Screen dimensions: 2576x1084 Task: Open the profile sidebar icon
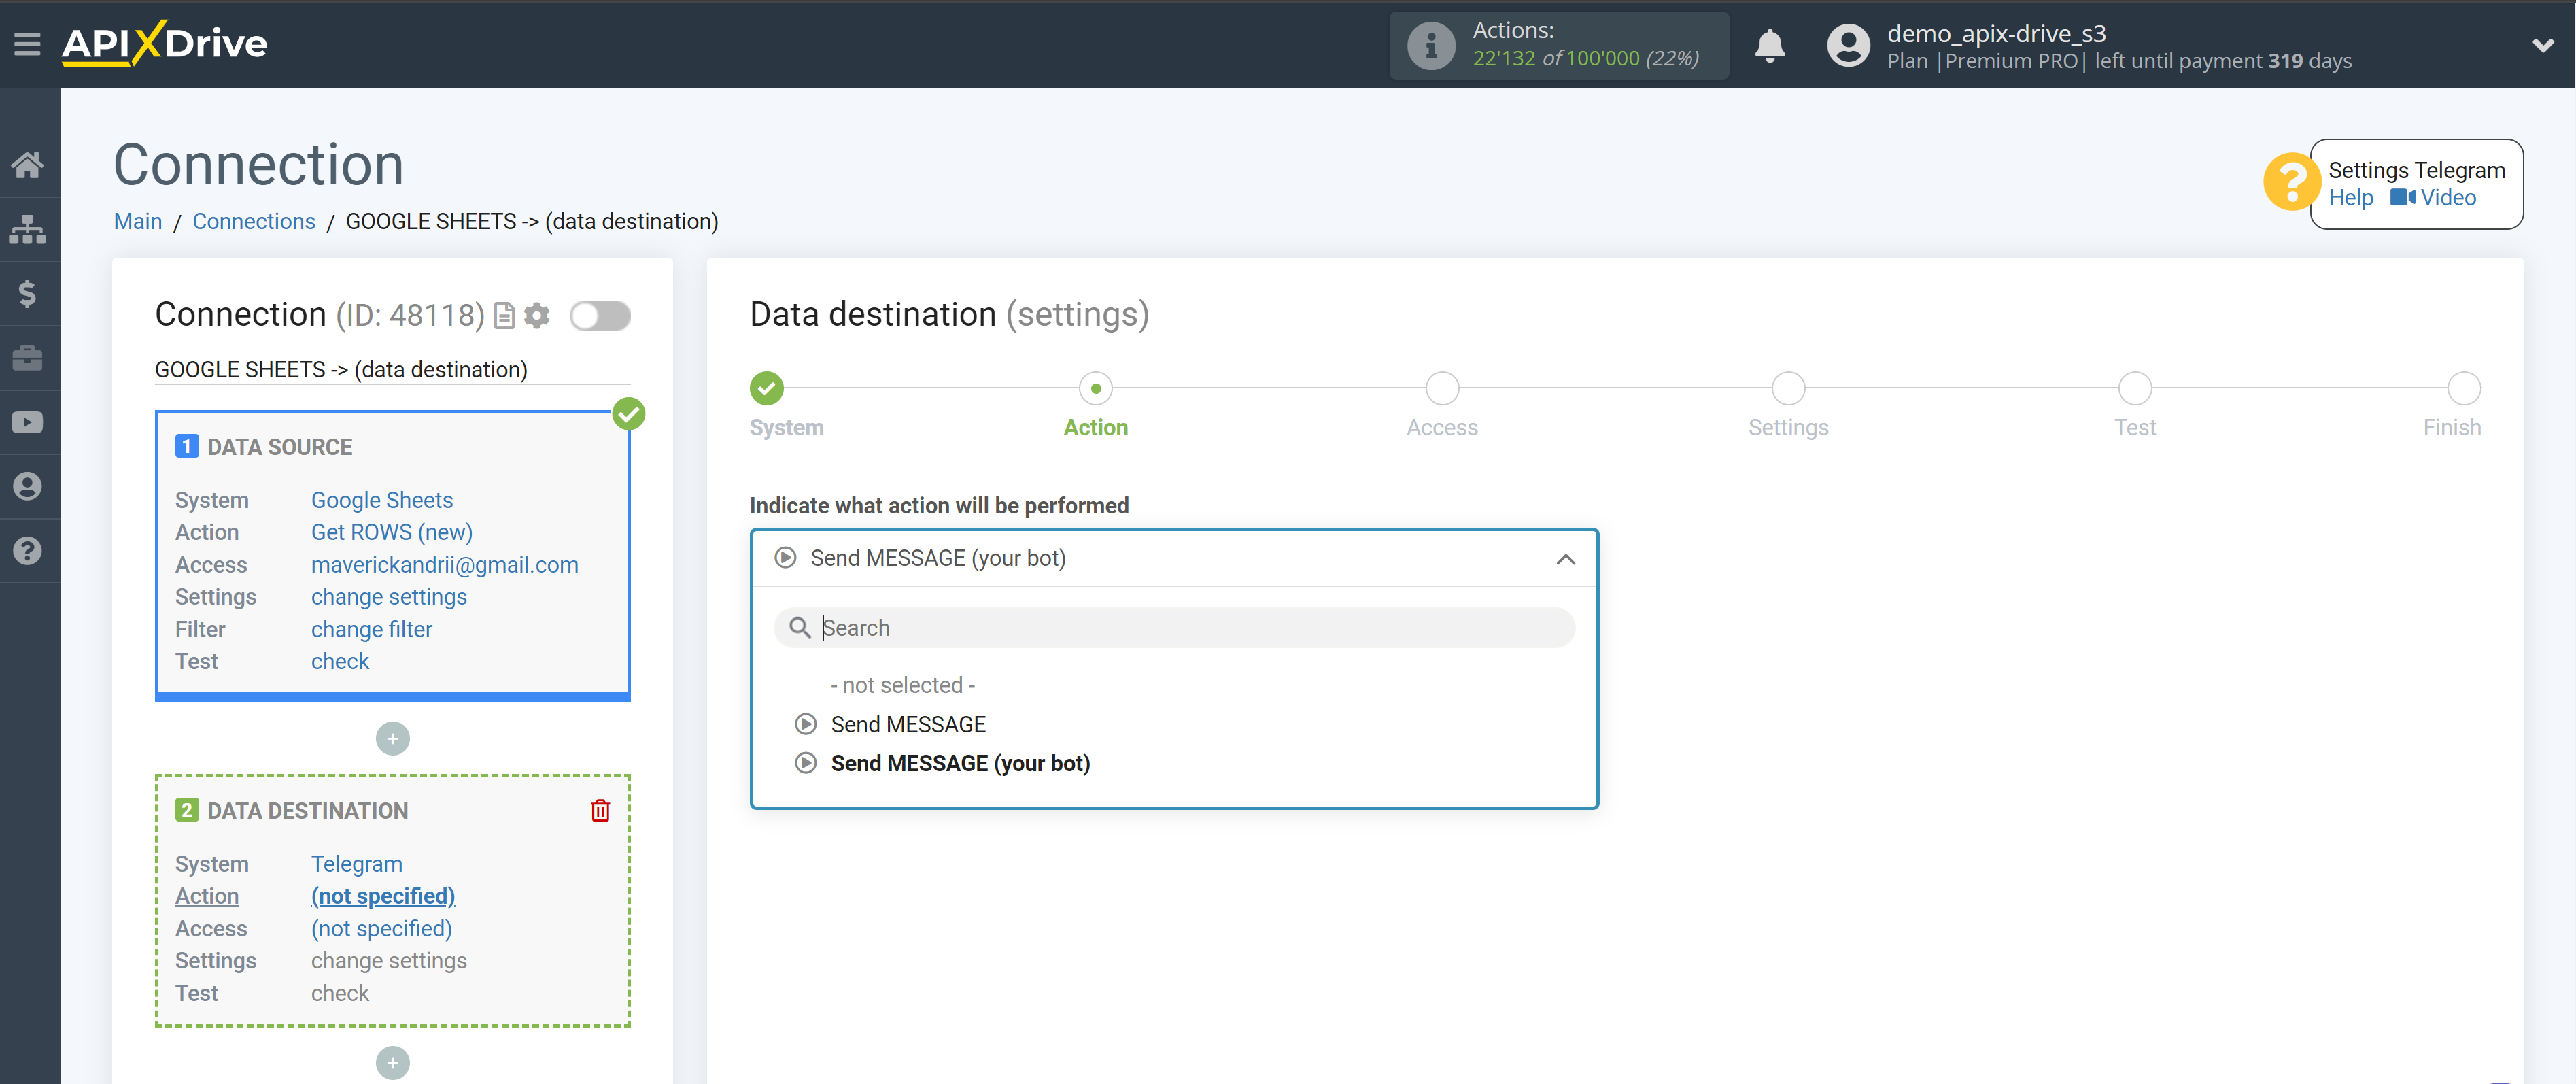click(x=28, y=487)
